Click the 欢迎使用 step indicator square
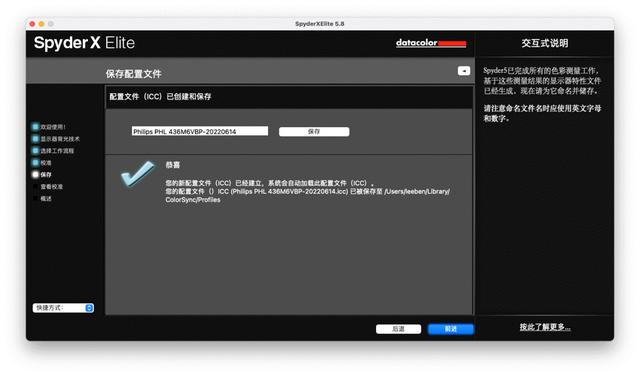Screen dimensions: 640x375 pos(36,127)
